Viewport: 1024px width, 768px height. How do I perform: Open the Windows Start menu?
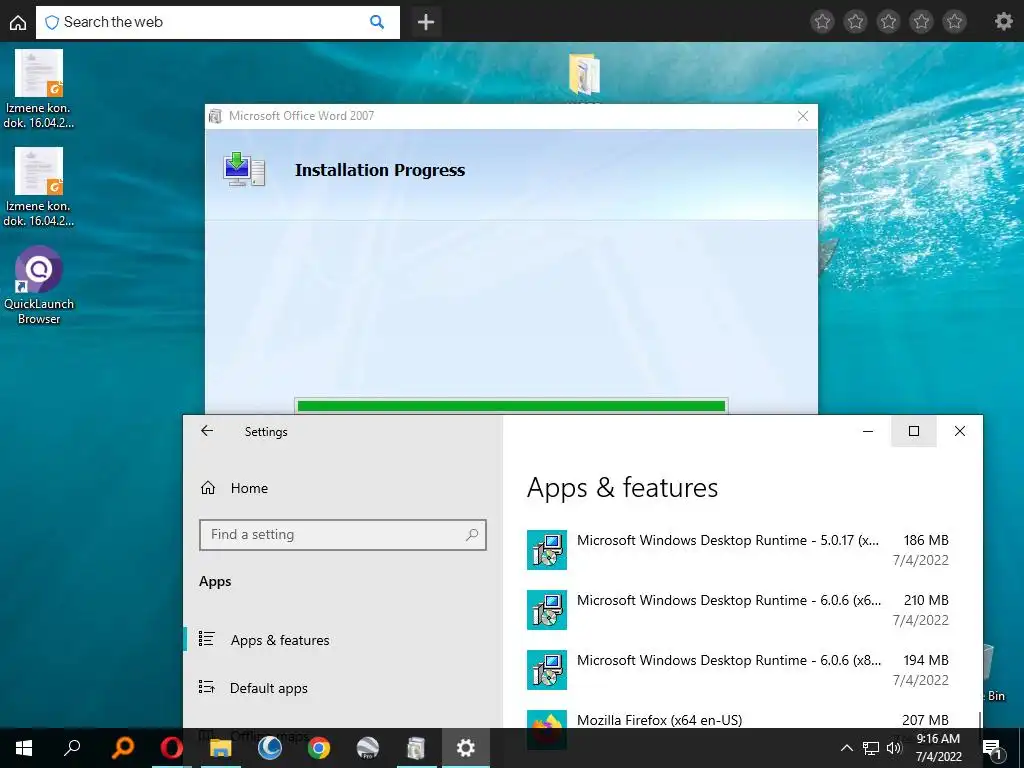(24, 748)
